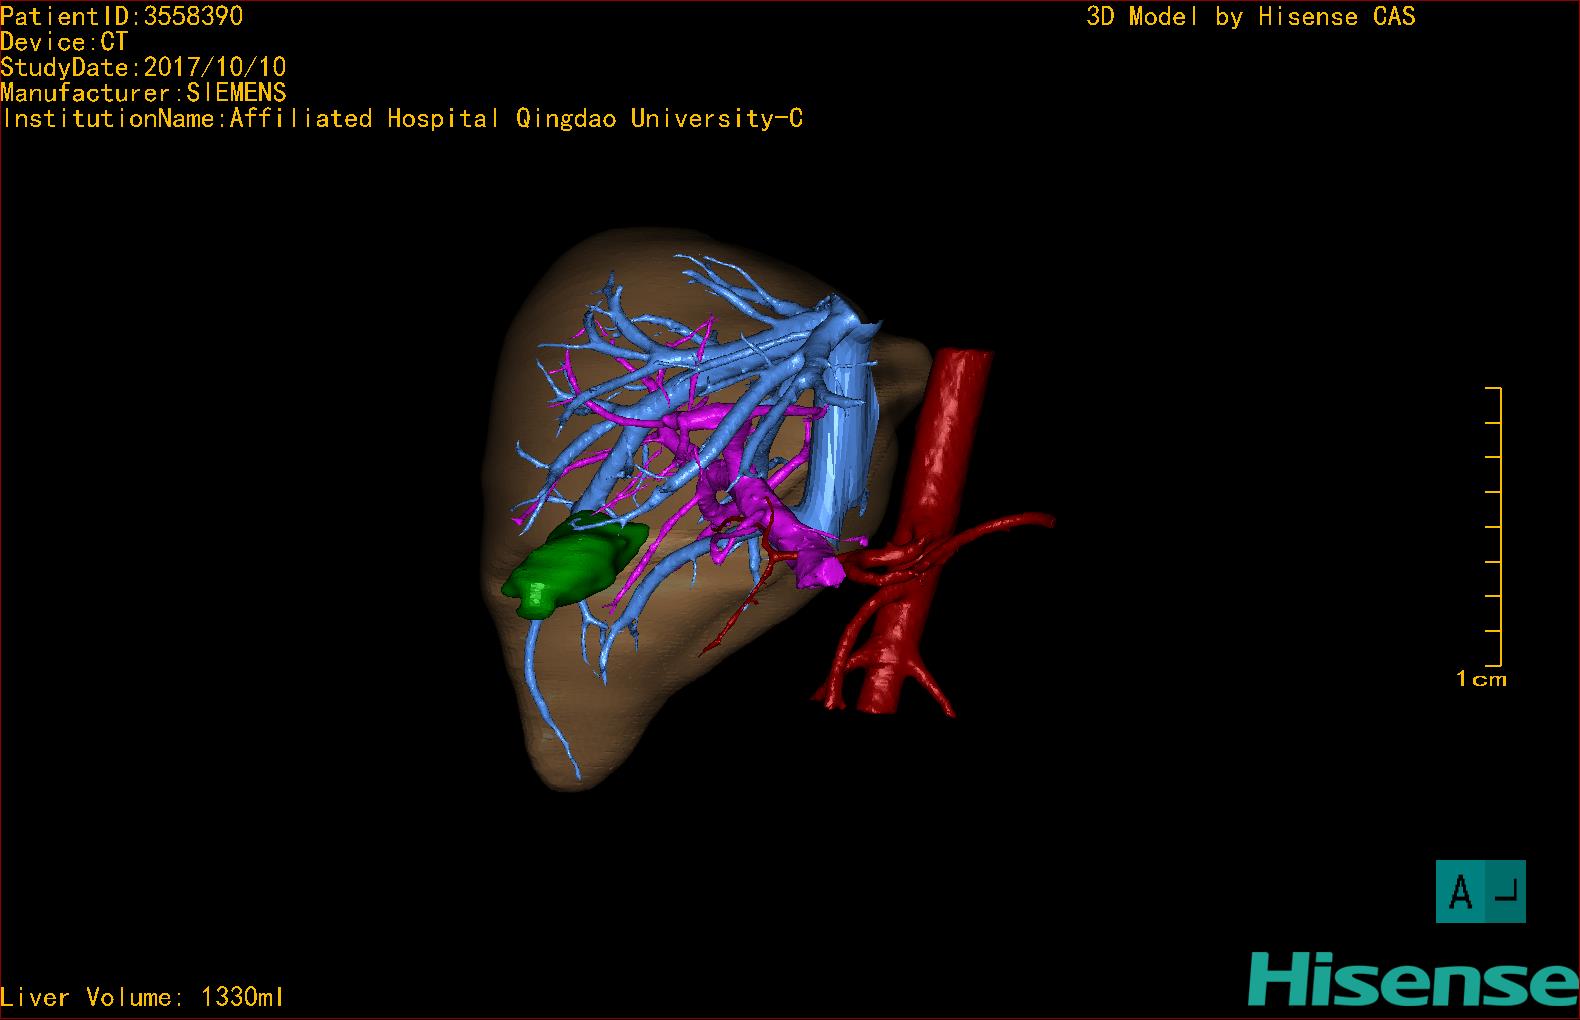Image resolution: width=1580 pixels, height=1020 pixels.
Task: Click the Device:CT label
Action: 65,42
